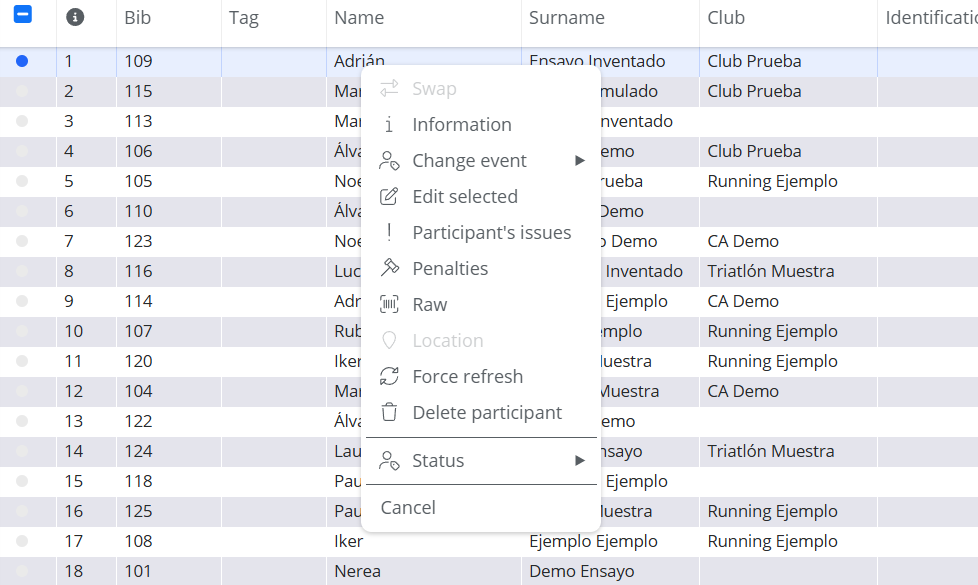Viewport: 978px width, 585px height.
Task: Click the Edit selected pencil icon
Action: tap(389, 196)
